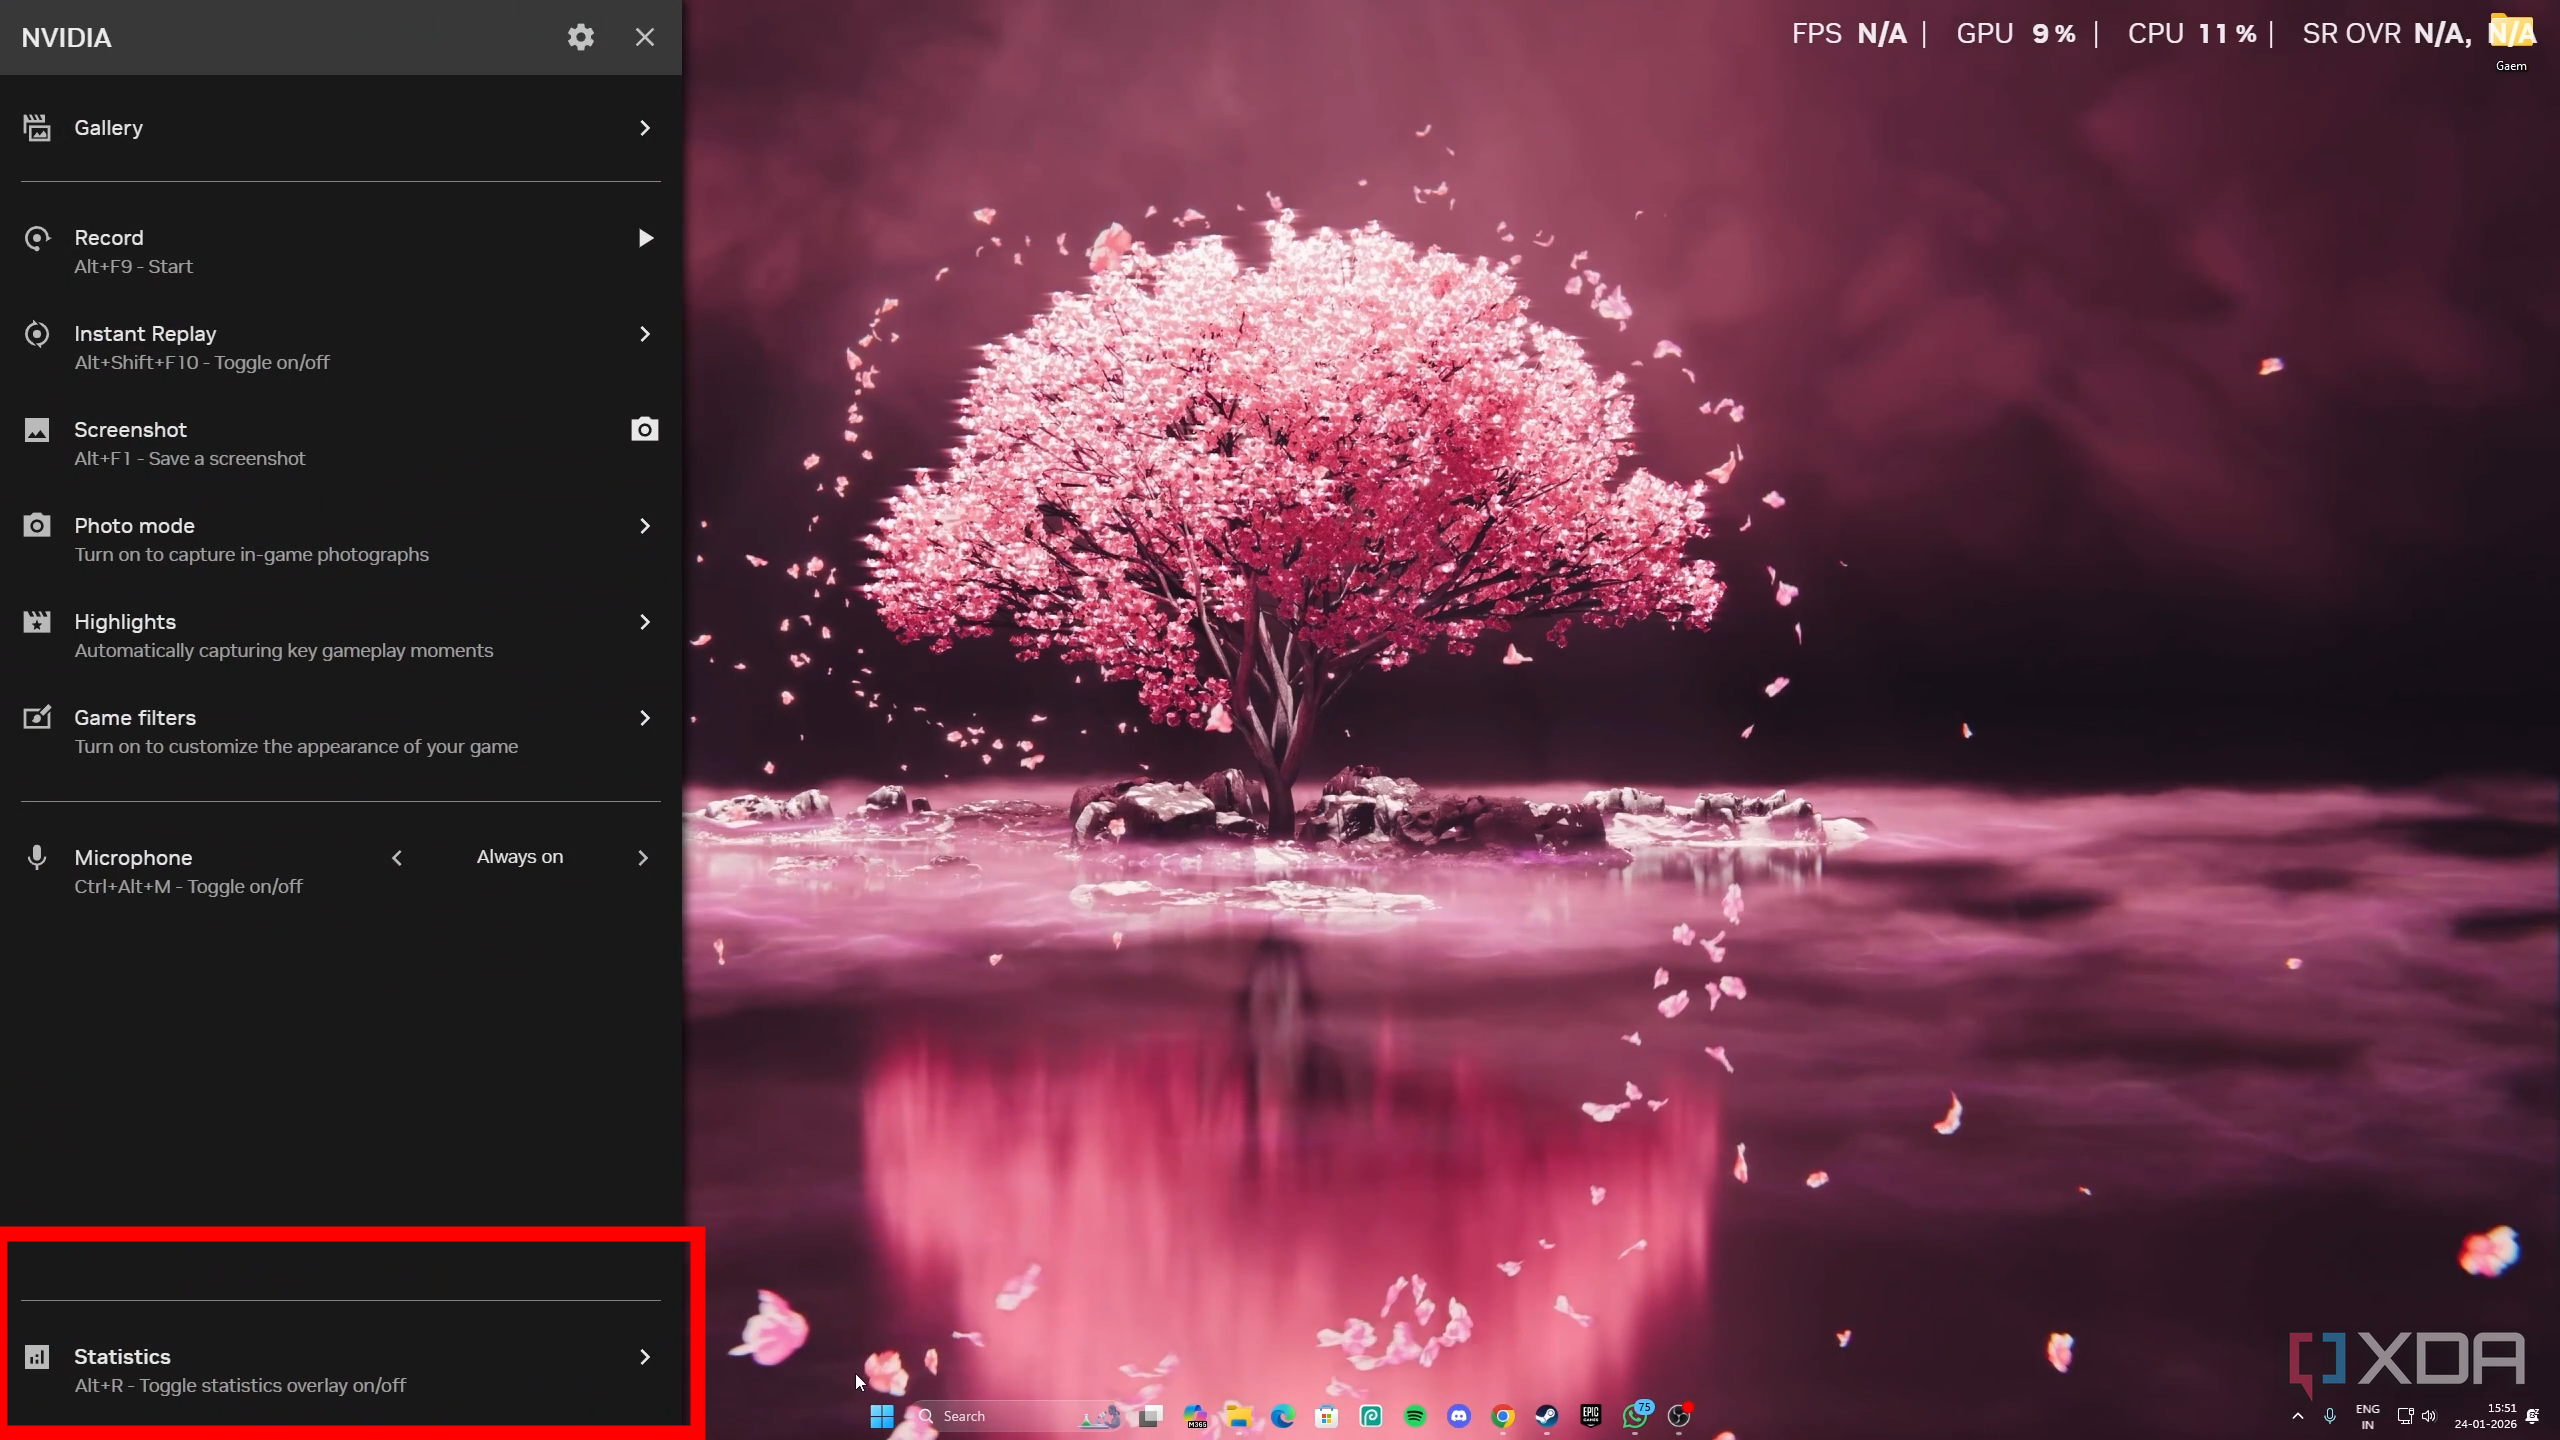
Task: Click the Statistics bar chart icon
Action: tap(37, 1357)
